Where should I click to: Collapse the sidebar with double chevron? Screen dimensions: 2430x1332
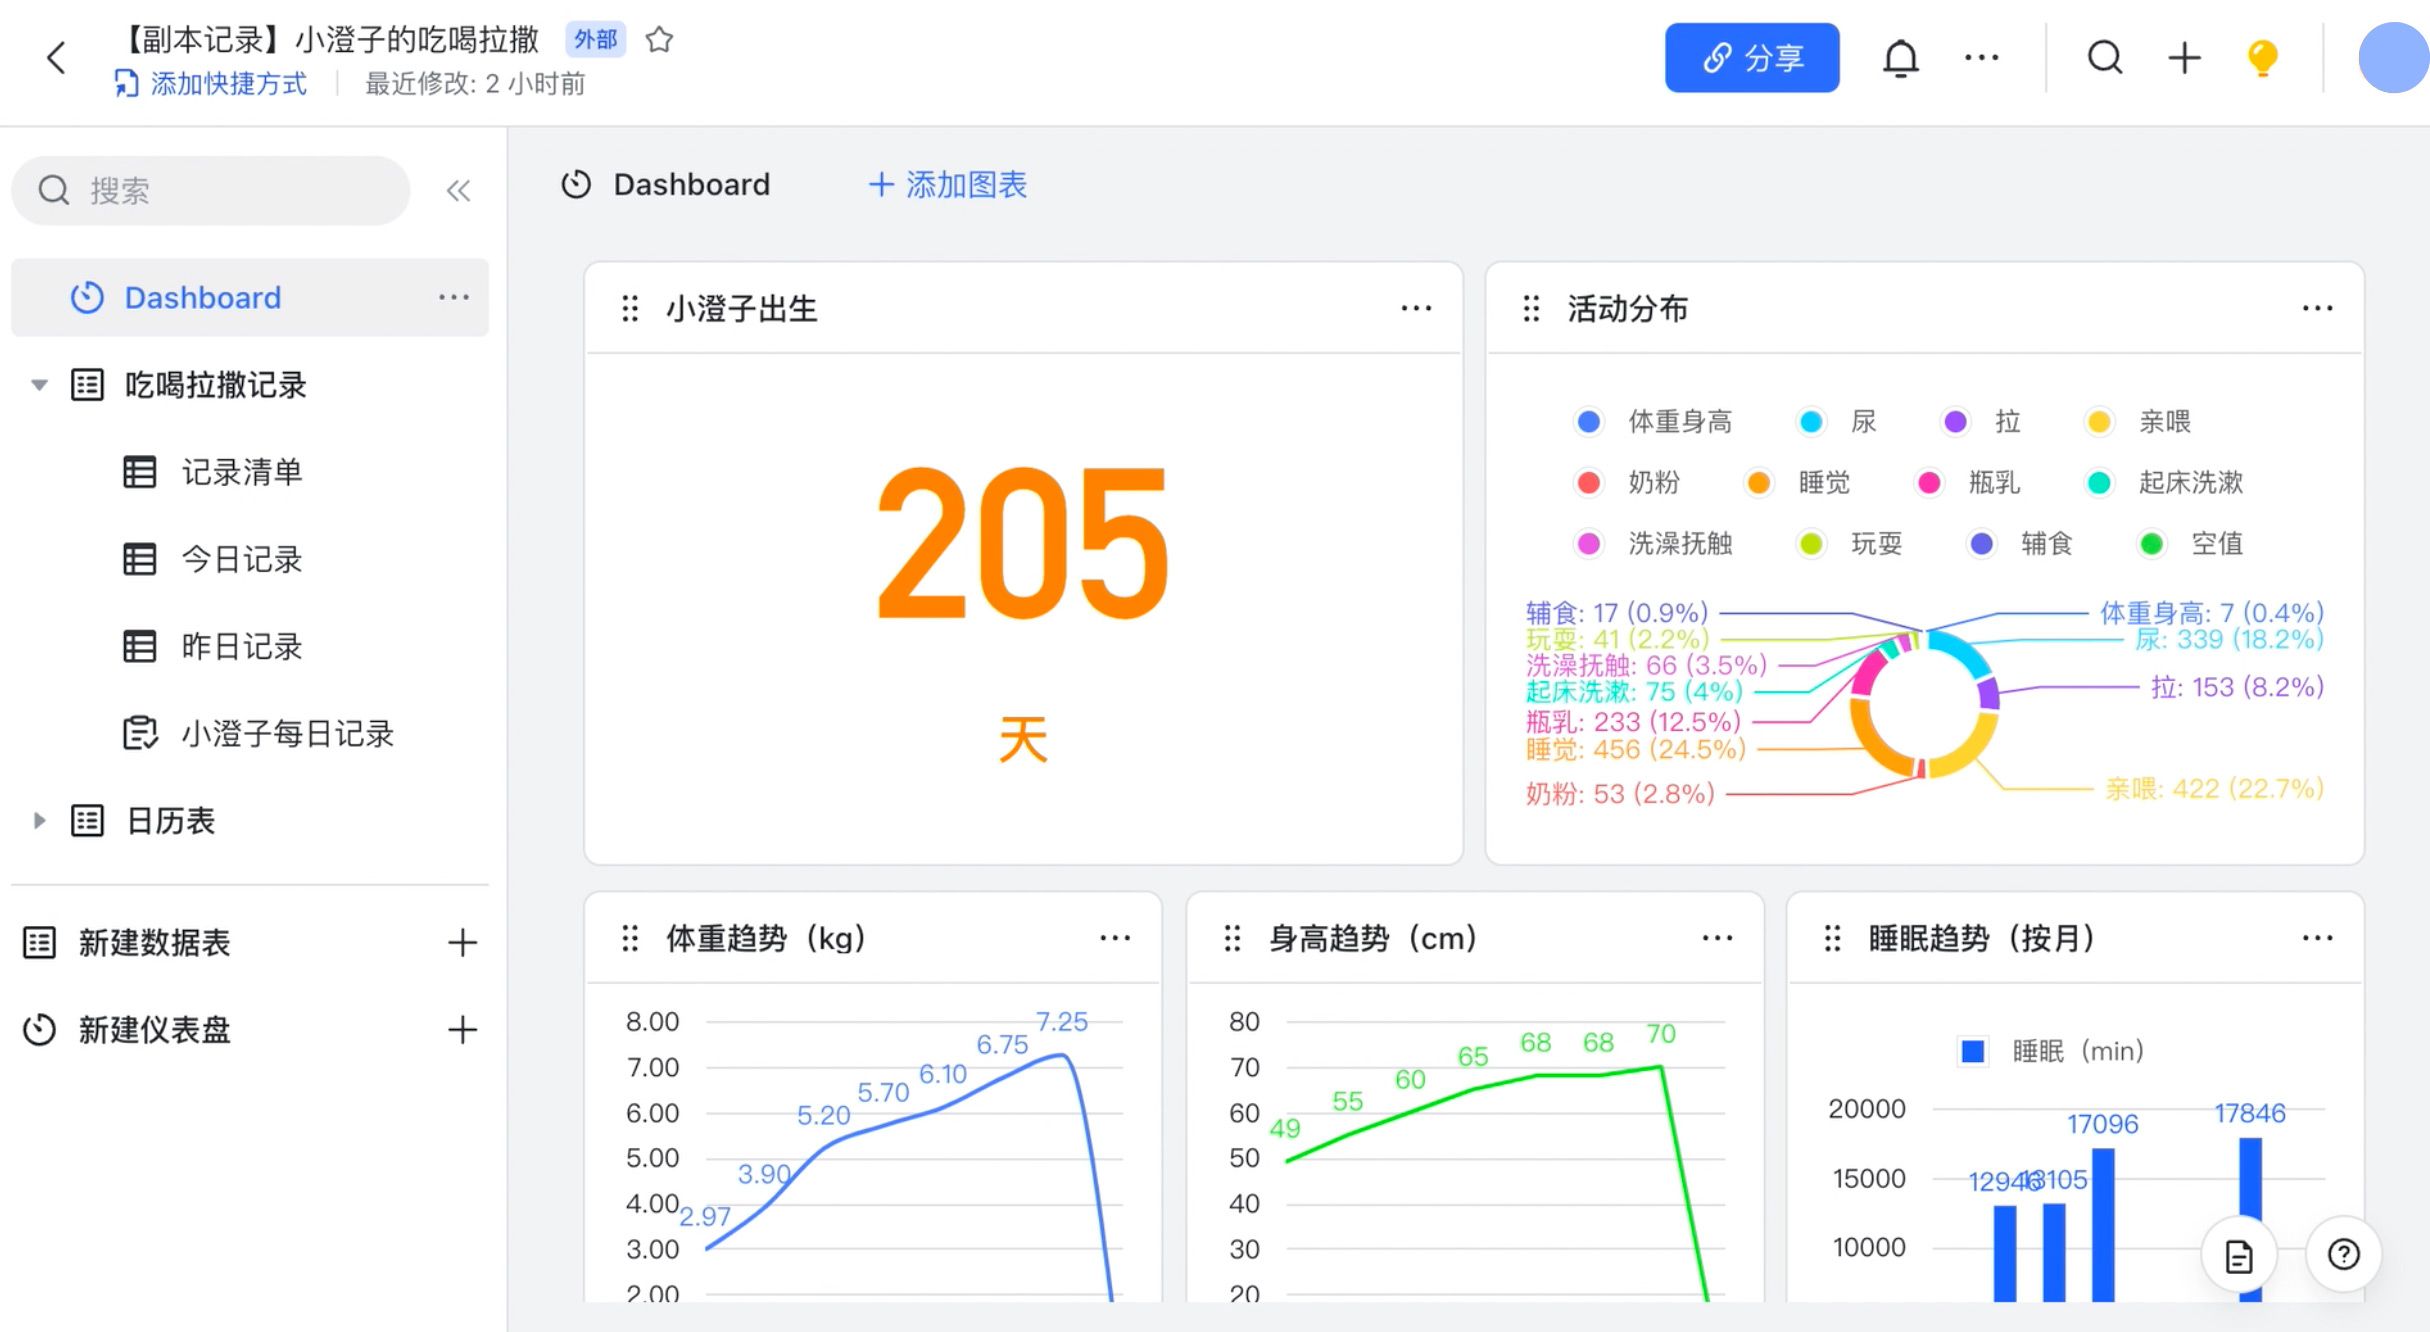pos(458,190)
